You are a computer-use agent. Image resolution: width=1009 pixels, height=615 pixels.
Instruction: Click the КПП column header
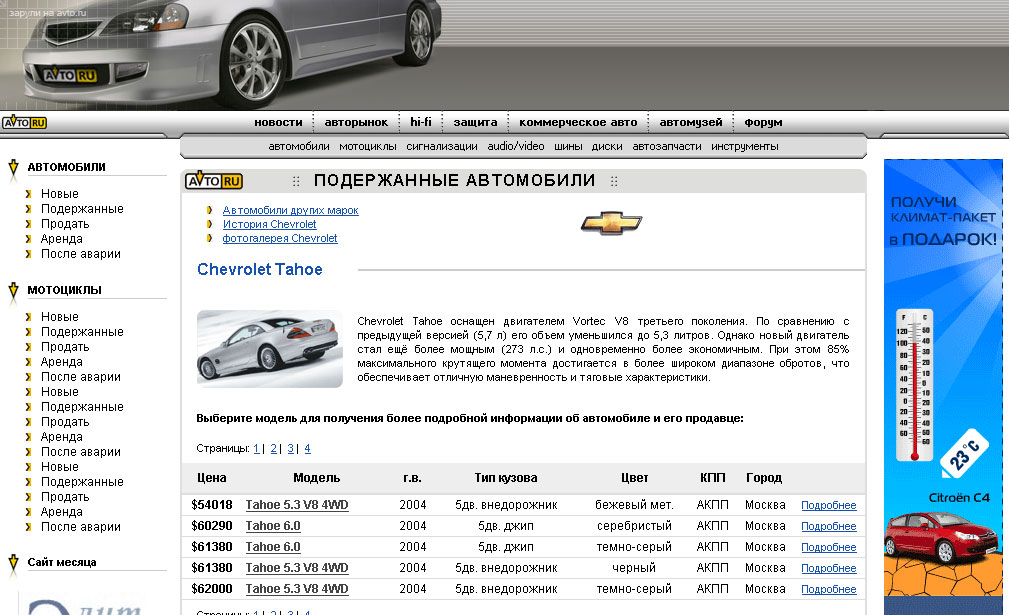712,478
